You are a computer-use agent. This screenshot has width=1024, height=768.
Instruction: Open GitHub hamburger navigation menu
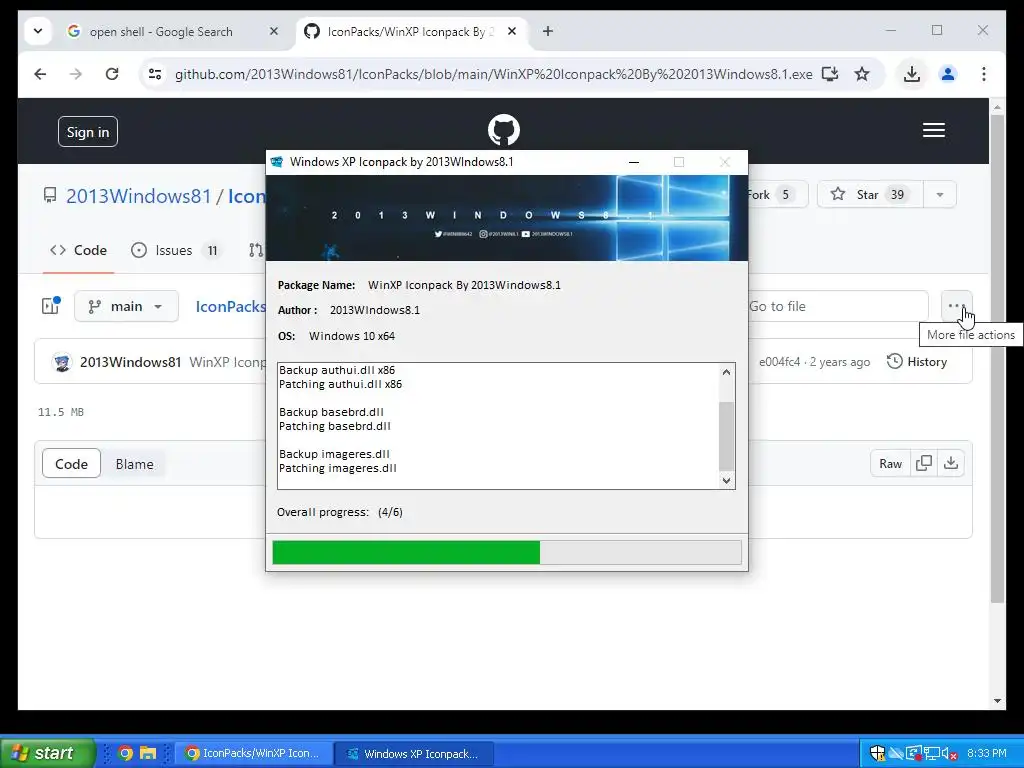tap(934, 130)
